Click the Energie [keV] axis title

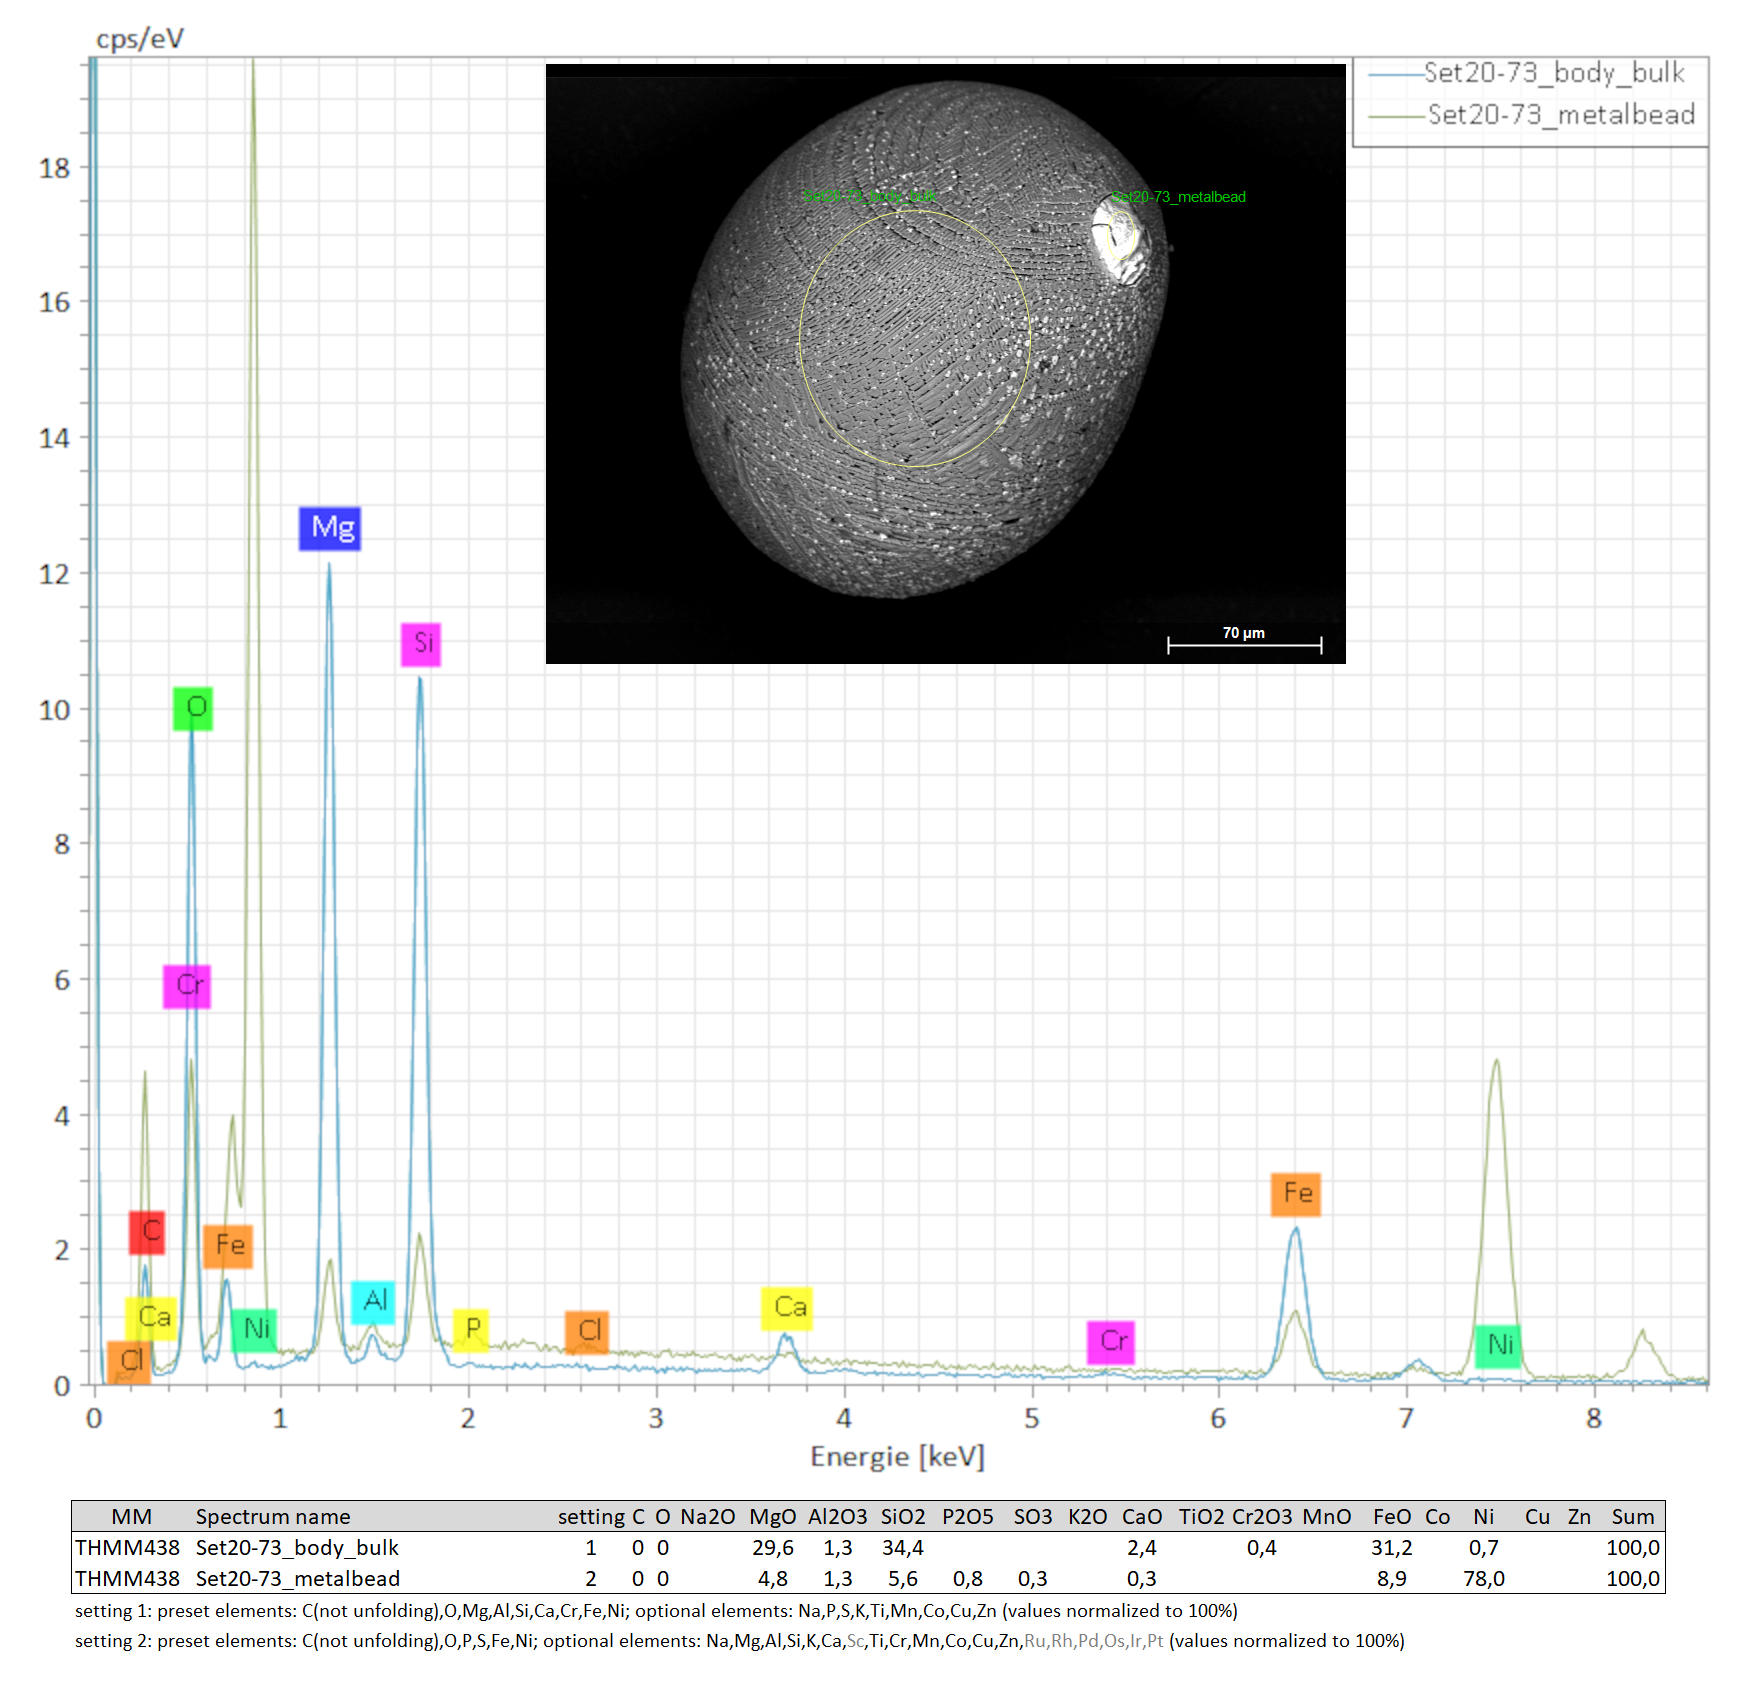coord(897,1456)
